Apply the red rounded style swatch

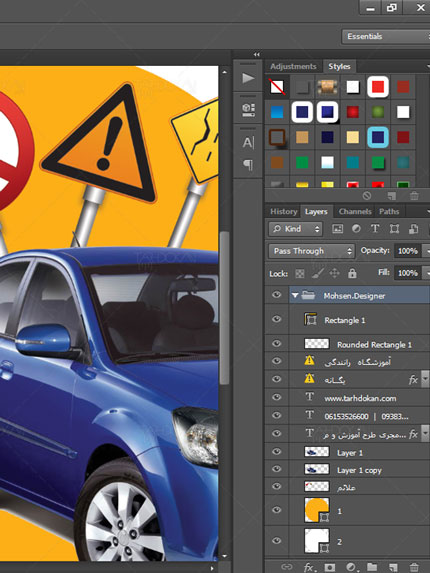coord(378,87)
